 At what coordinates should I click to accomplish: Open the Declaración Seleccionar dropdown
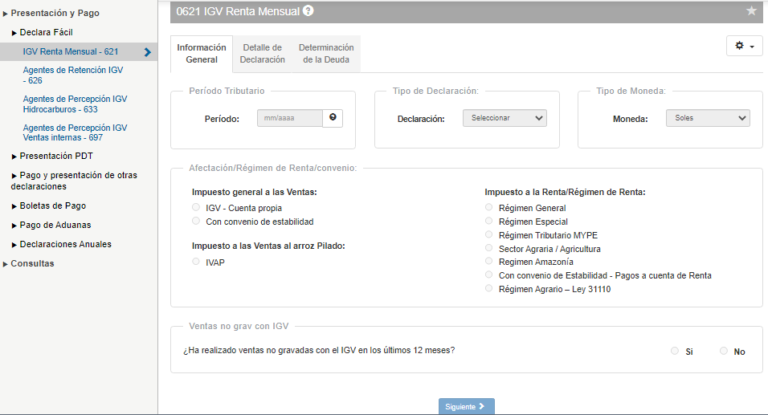504,118
